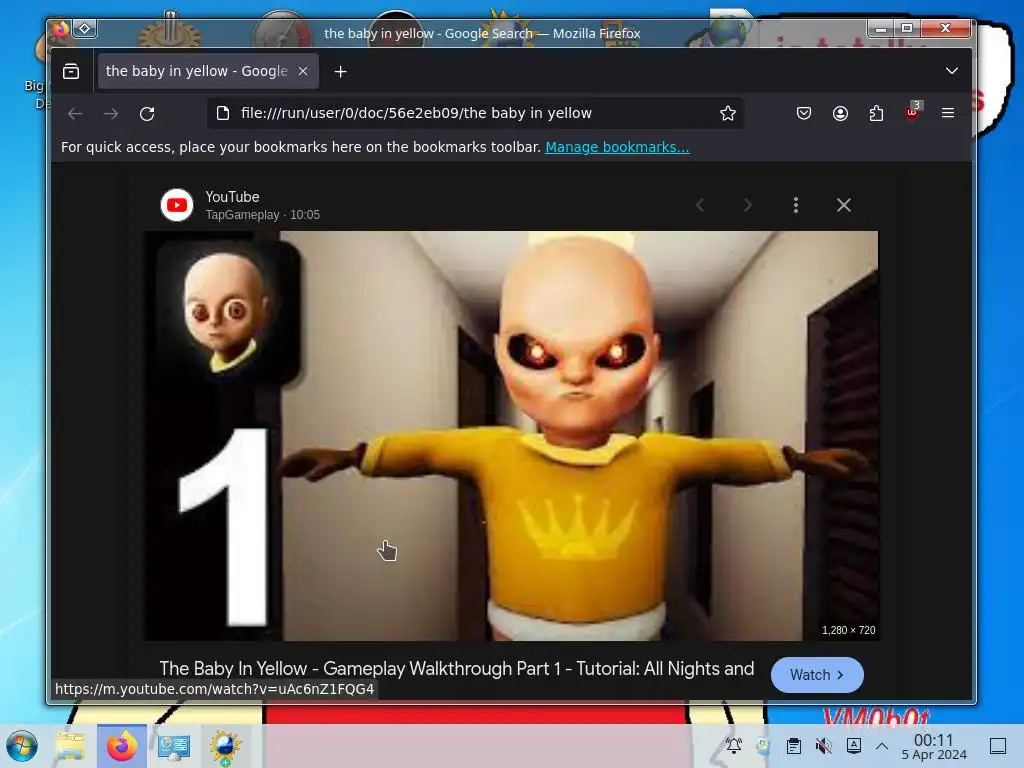Launch the software discover taskbar icon
Screen dimensions: 1024x768
(225, 747)
